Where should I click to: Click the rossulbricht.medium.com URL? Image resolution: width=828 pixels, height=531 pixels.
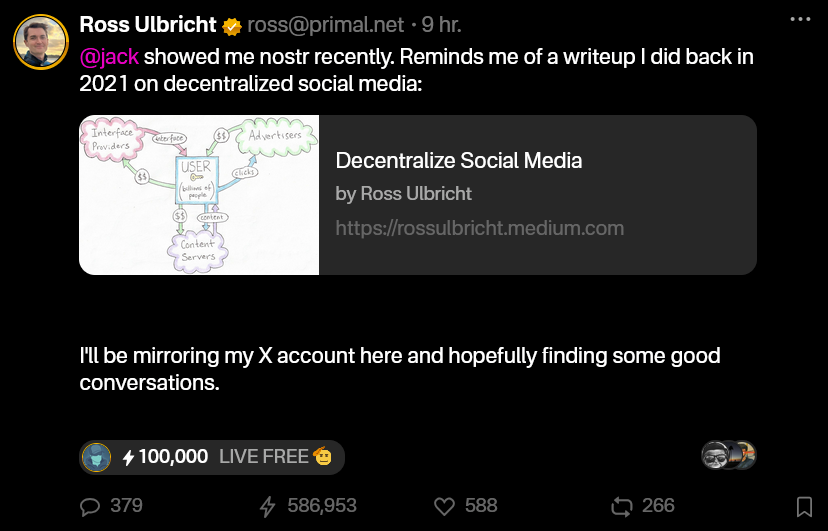480,228
